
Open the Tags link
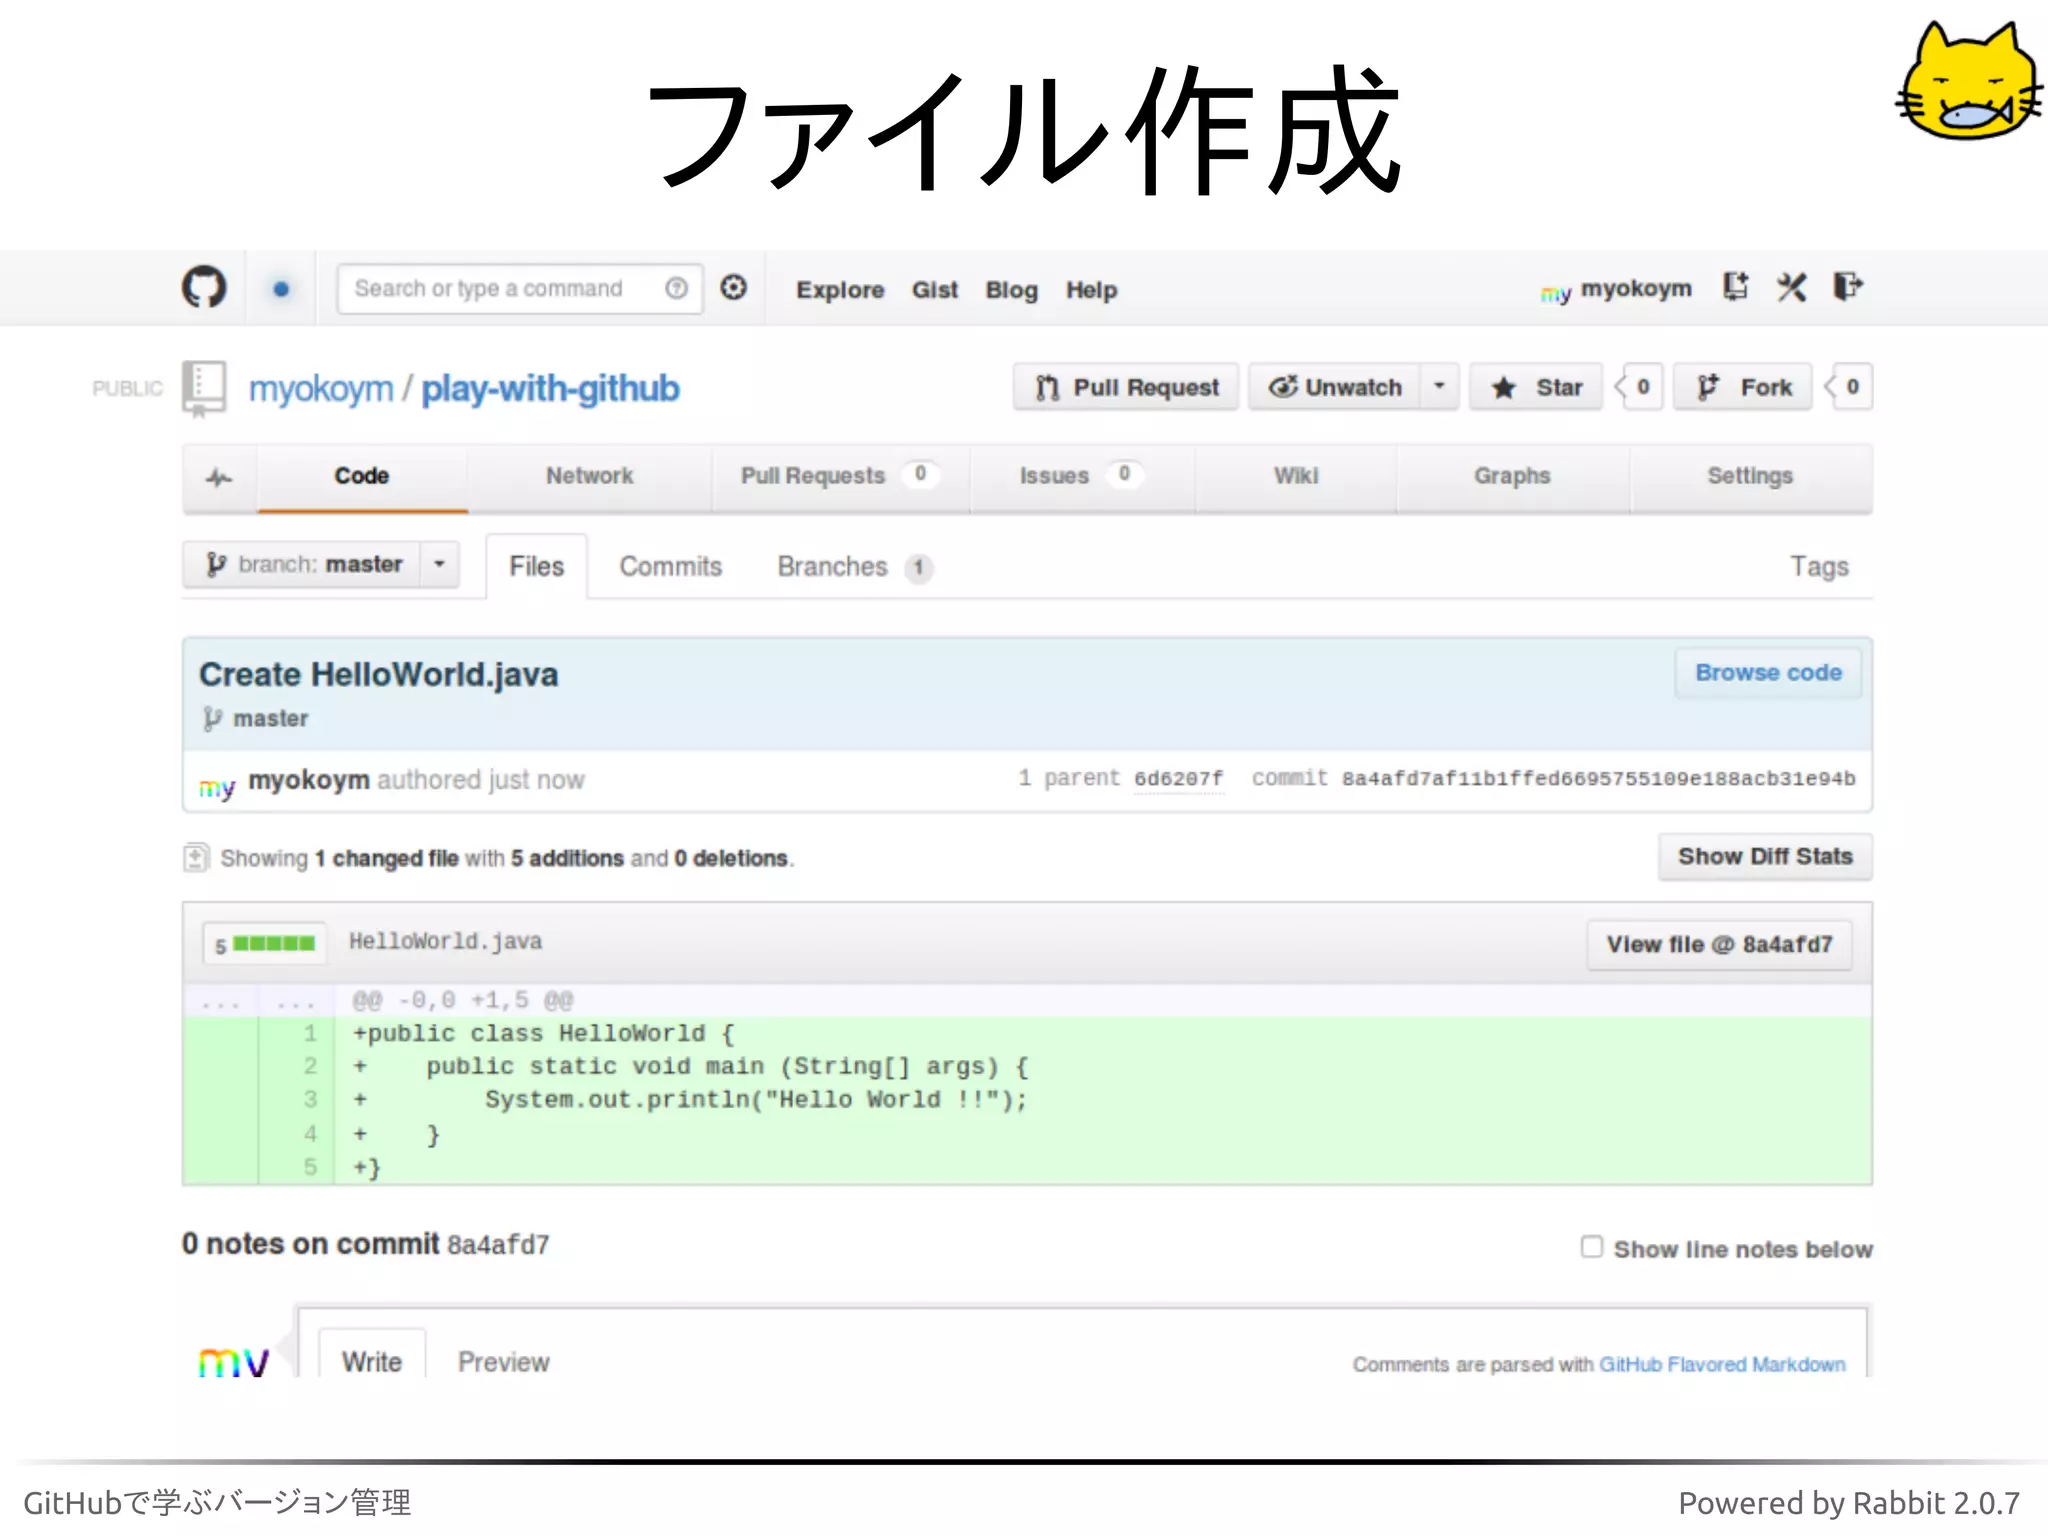pyautogui.click(x=1819, y=567)
